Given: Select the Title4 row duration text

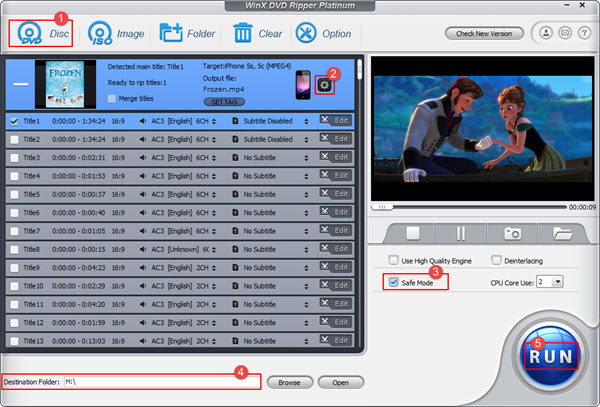Looking at the screenshot, I should coord(79,176).
